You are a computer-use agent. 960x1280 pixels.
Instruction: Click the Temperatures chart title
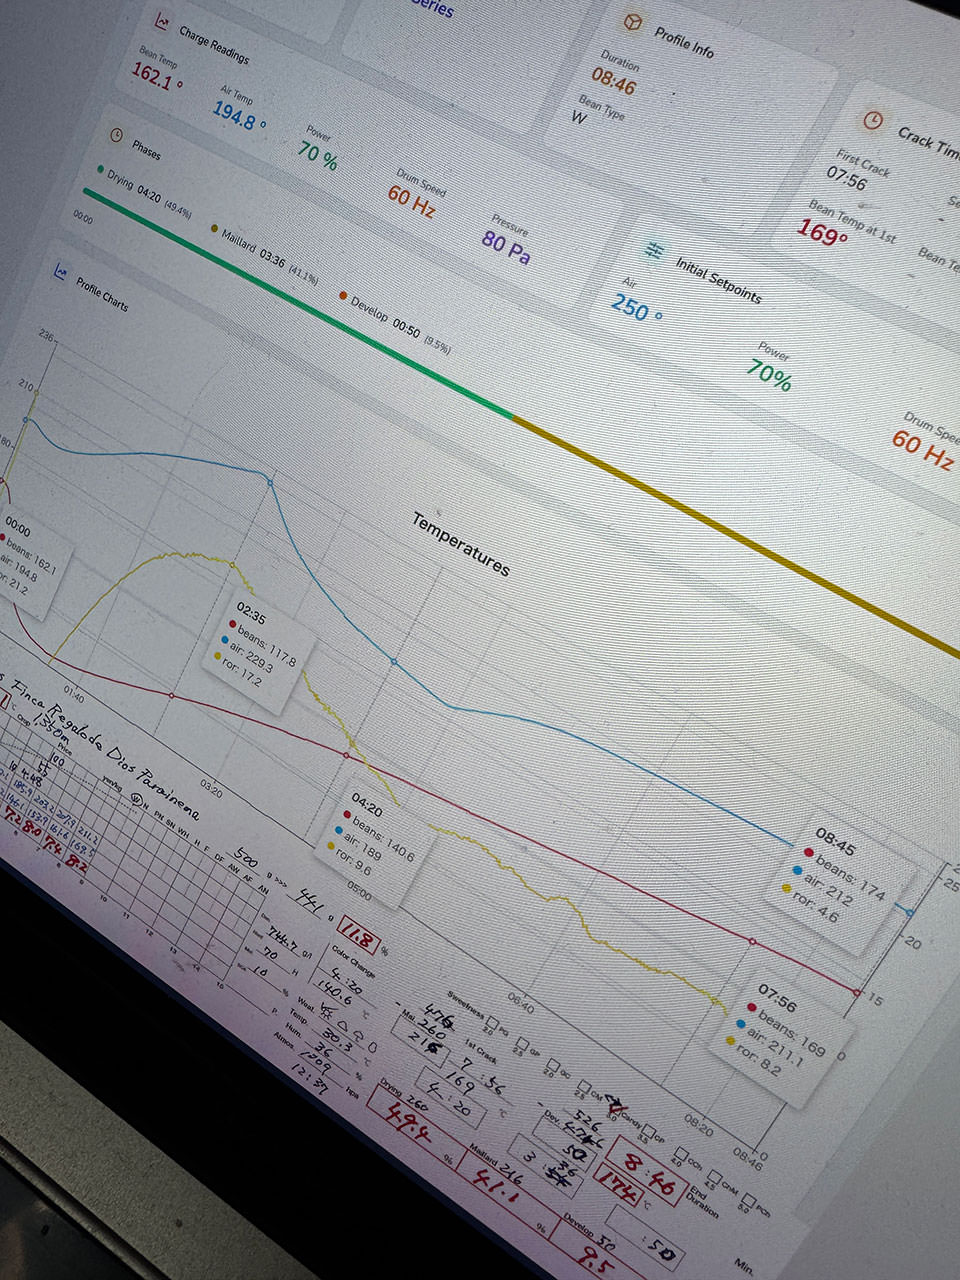pos(460,544)
